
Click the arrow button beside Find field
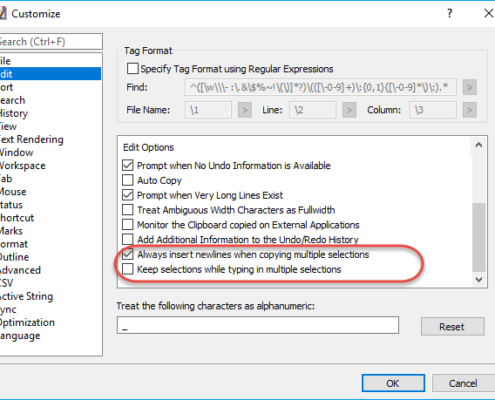pyautogui.click(x=469, y=87)
